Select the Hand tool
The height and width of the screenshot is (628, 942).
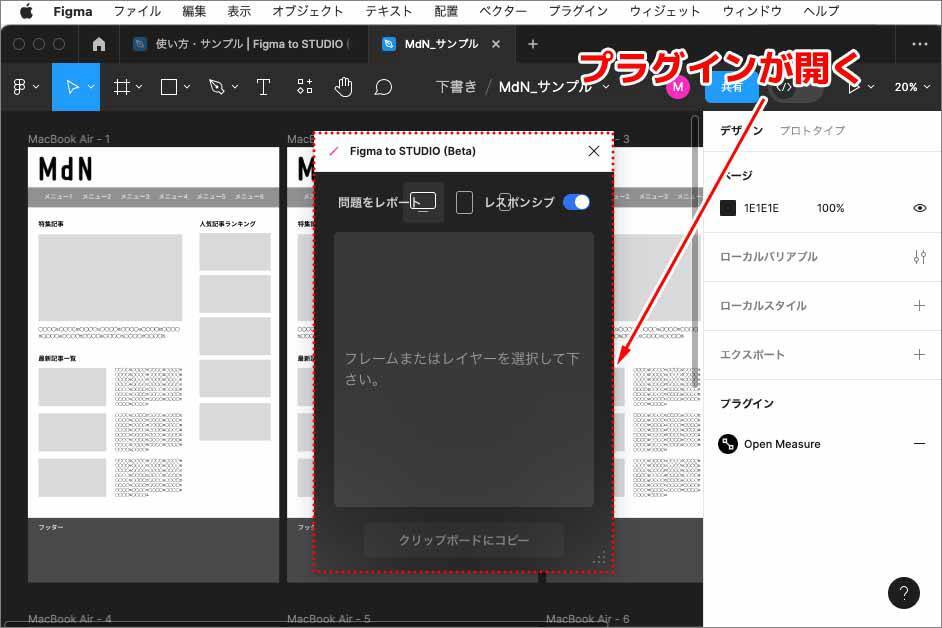point(344,87)
